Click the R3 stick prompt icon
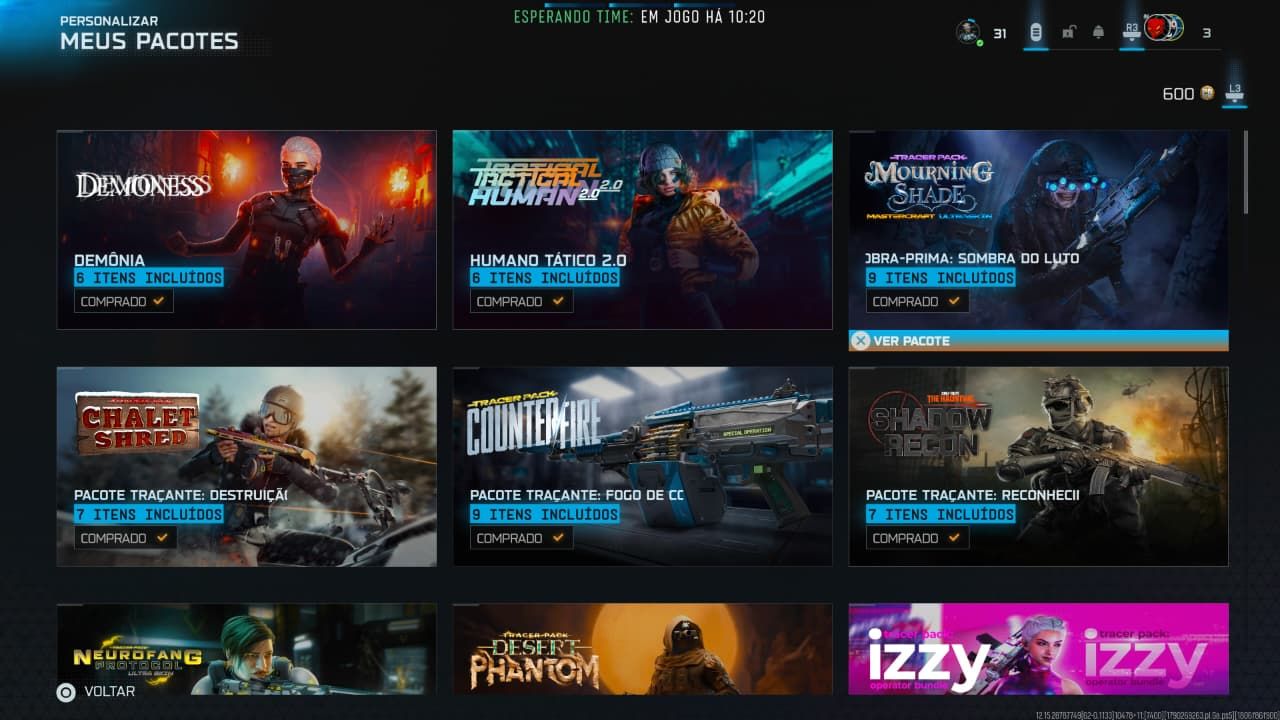1280x720 pixels. pyautogui.click(x=1131, y=32)
